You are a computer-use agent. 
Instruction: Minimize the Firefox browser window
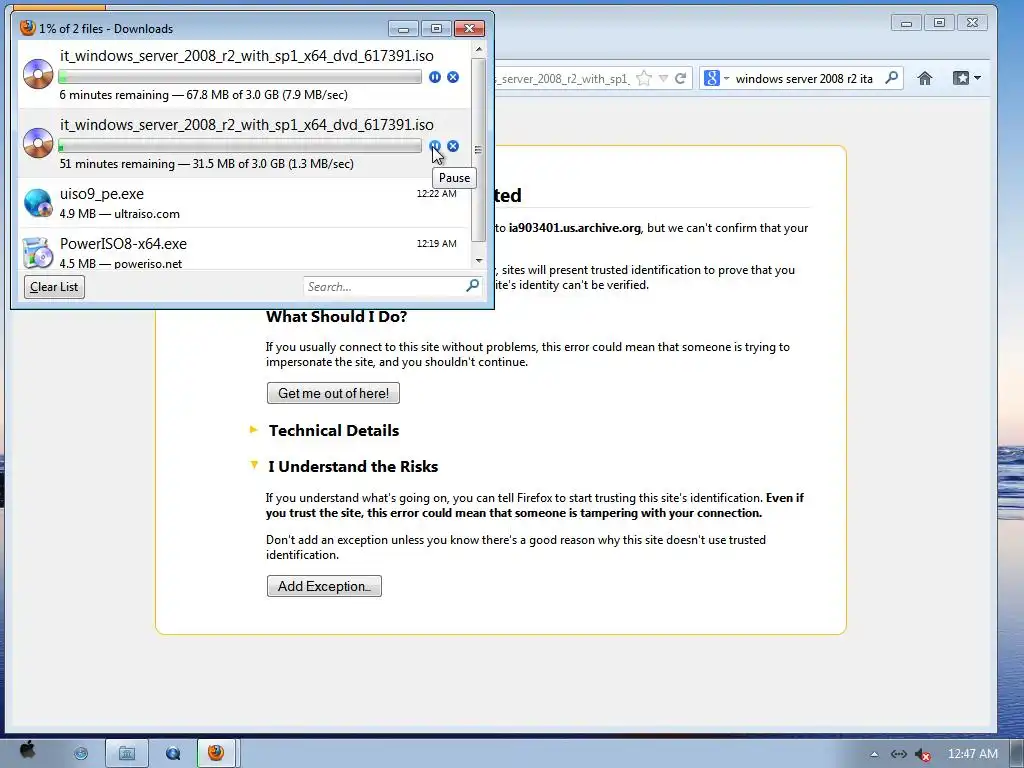(x=906, y=23)
